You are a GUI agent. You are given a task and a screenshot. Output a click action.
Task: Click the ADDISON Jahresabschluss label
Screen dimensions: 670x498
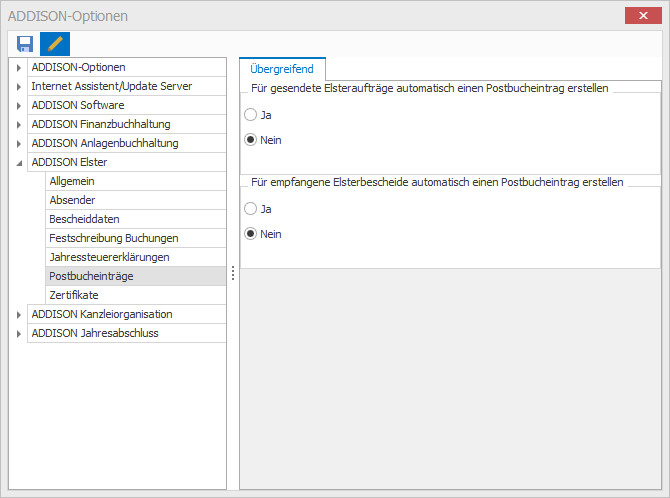point(95,333)
